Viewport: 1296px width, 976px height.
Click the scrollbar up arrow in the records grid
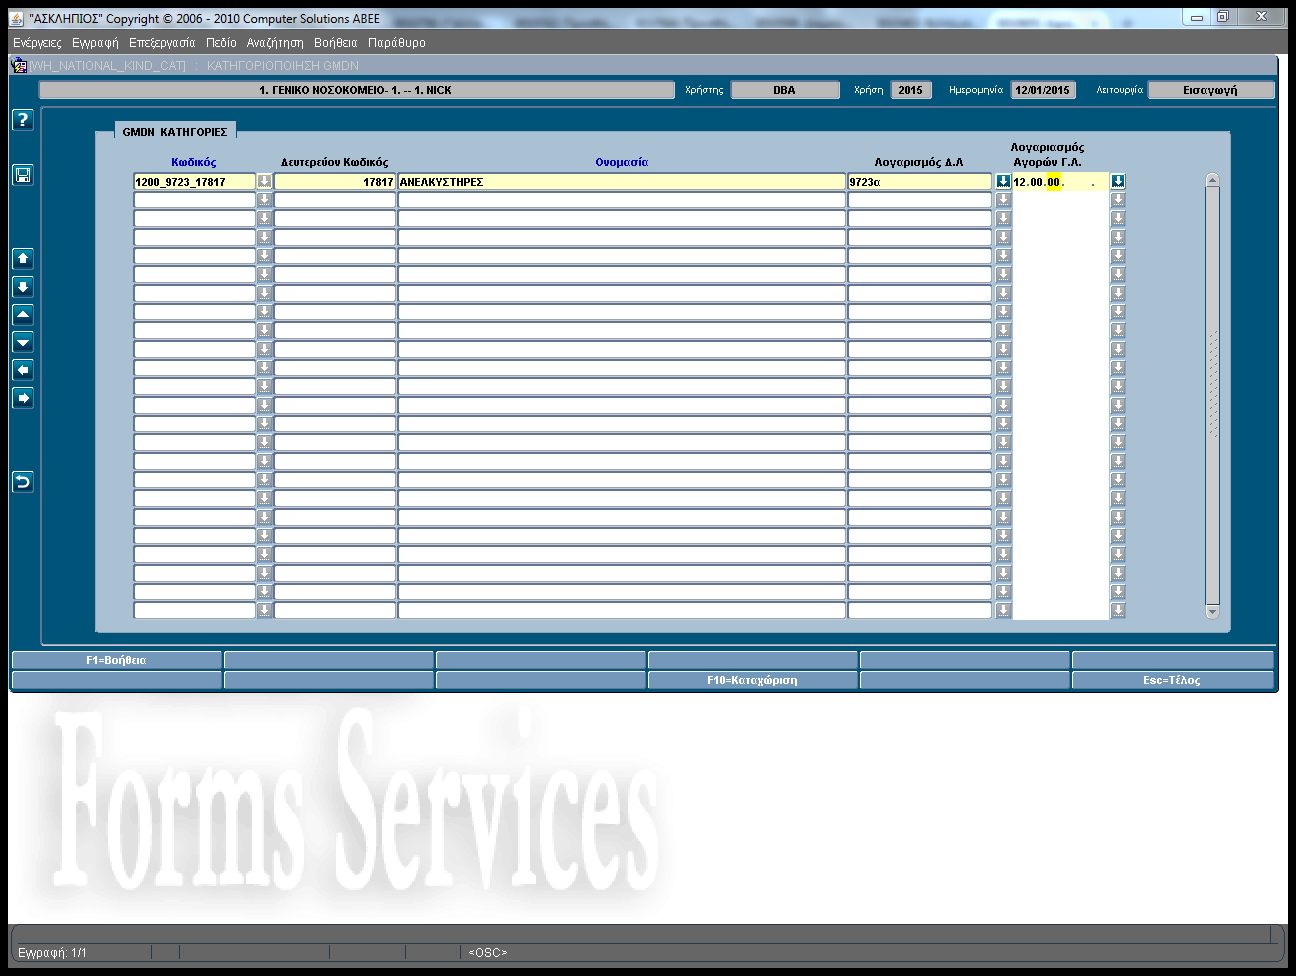click(1212, 180)
